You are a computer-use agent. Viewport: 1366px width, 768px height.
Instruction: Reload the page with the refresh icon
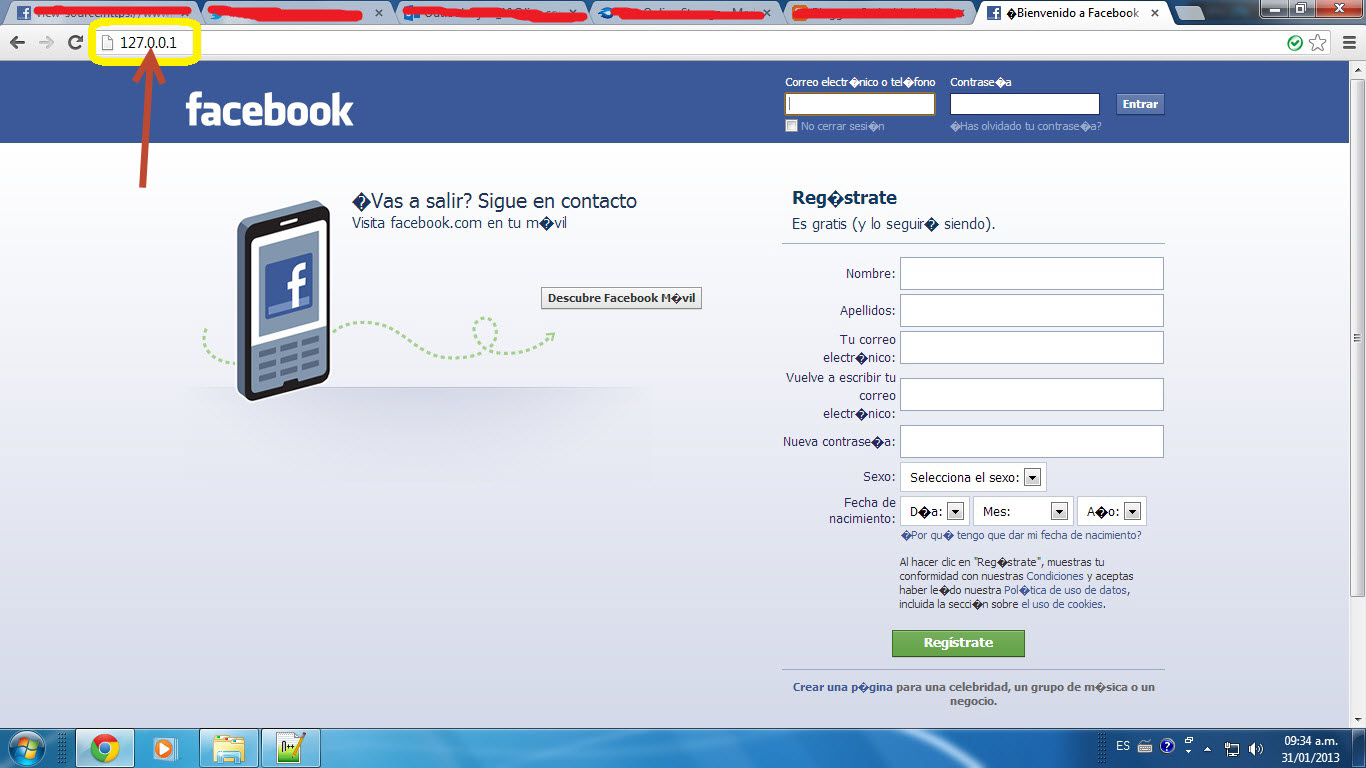click(x=75, y=42)
